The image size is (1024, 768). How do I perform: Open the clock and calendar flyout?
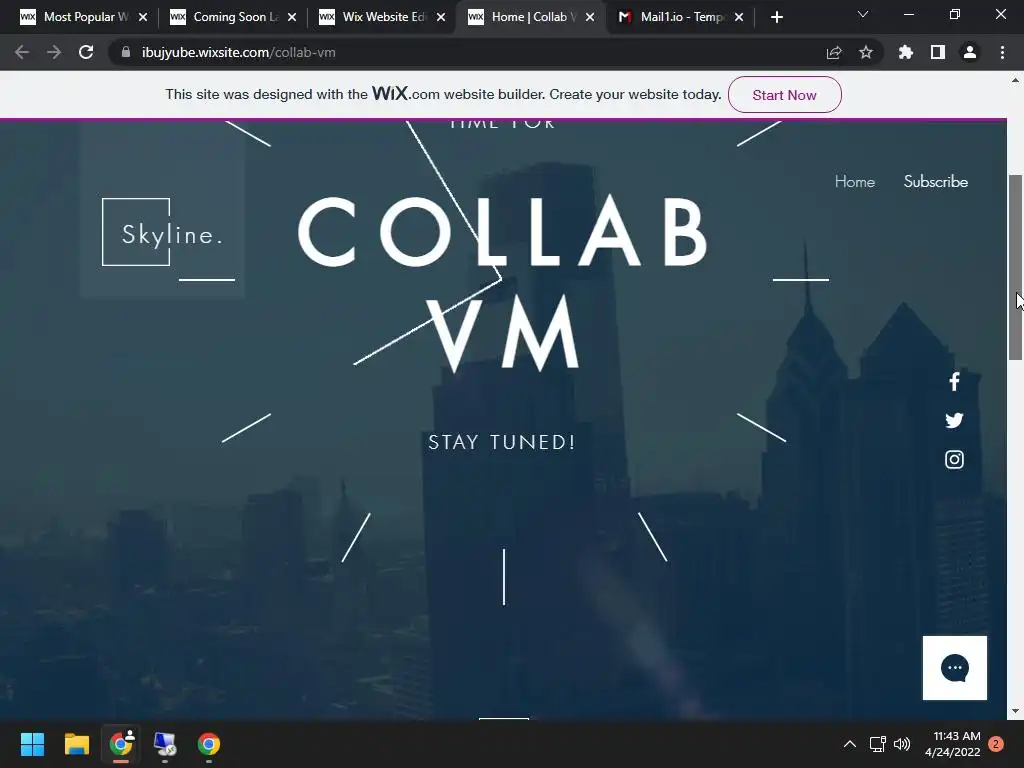coord(953,744)
